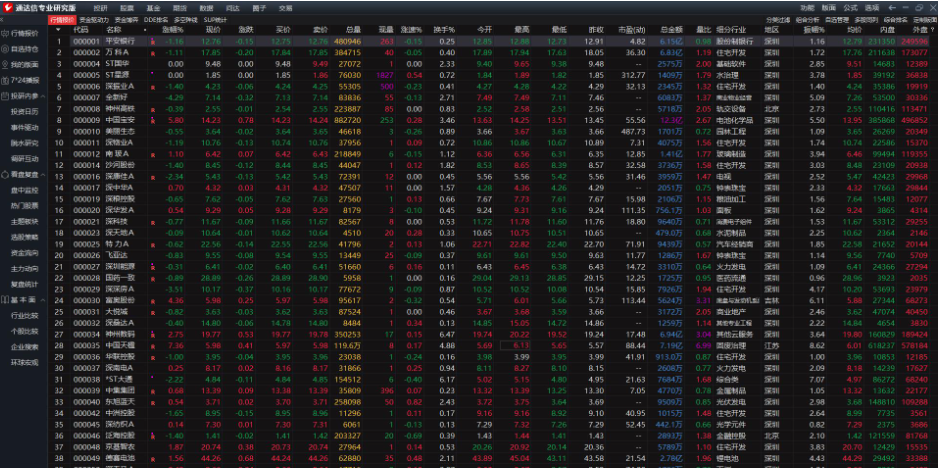The image size is (938, 468).
Task: Click the 通达信 red logo icon
Action: coord(7,7)
